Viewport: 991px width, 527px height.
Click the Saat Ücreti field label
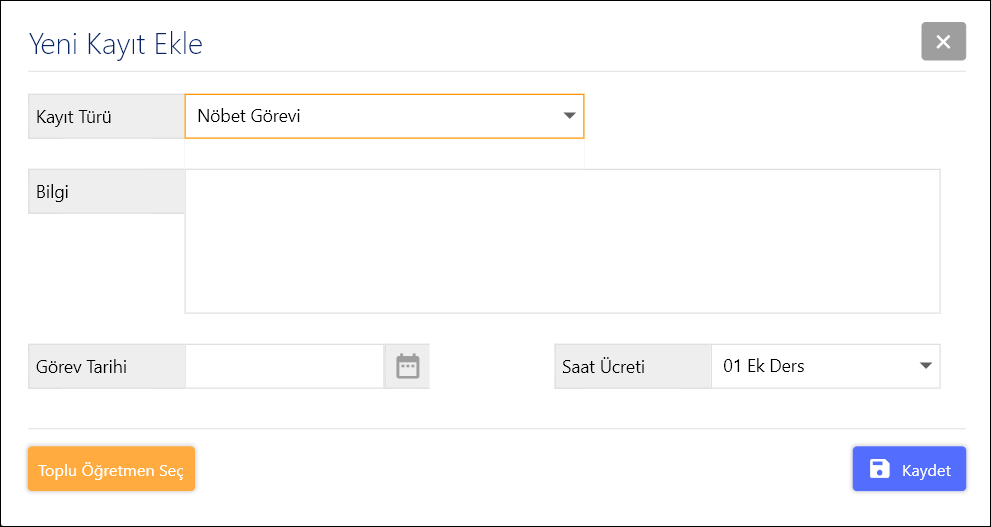[604, 367]
